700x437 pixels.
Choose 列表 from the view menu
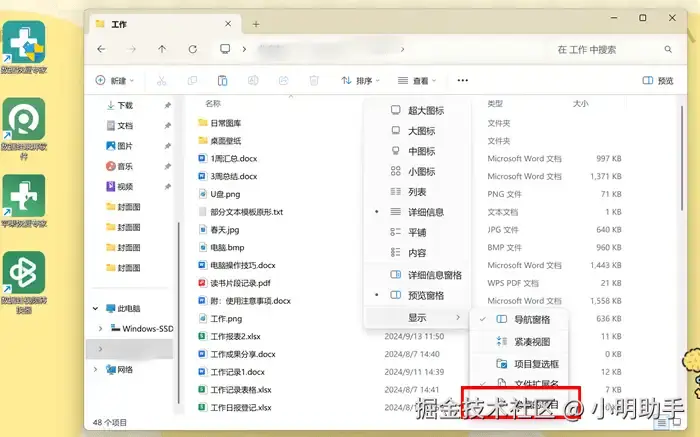point(417,192)
